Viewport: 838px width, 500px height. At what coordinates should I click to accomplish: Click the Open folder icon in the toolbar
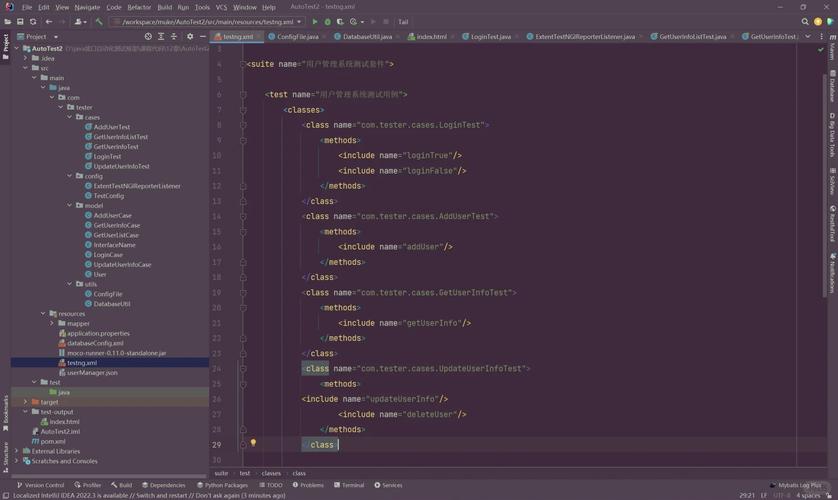(x=7, y=22)
